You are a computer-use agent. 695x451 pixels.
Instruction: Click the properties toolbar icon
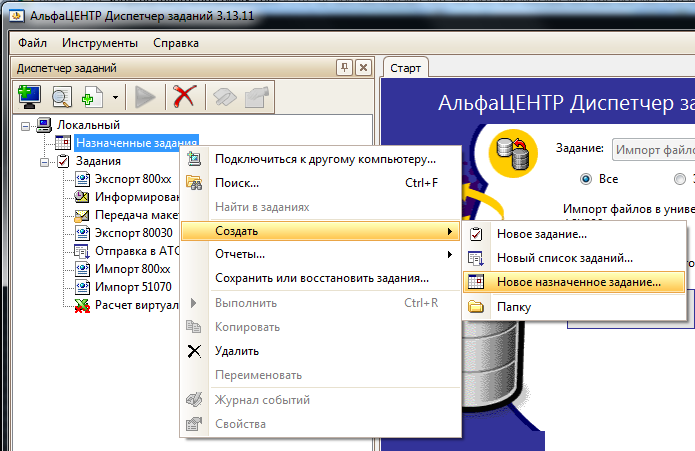257,97
